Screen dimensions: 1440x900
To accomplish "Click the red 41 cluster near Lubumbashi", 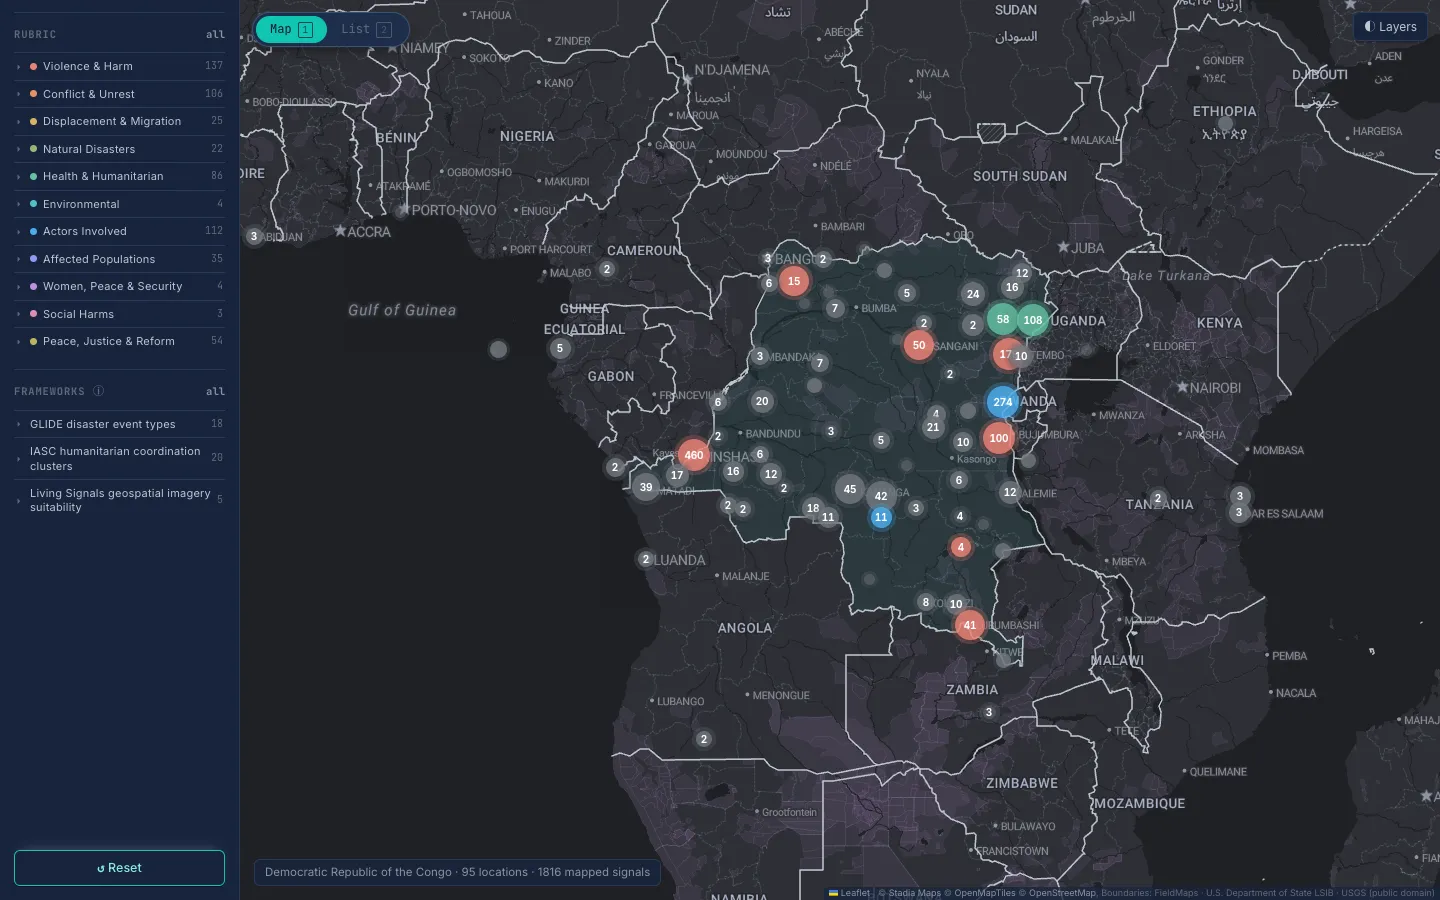I will tap(970, 626).
